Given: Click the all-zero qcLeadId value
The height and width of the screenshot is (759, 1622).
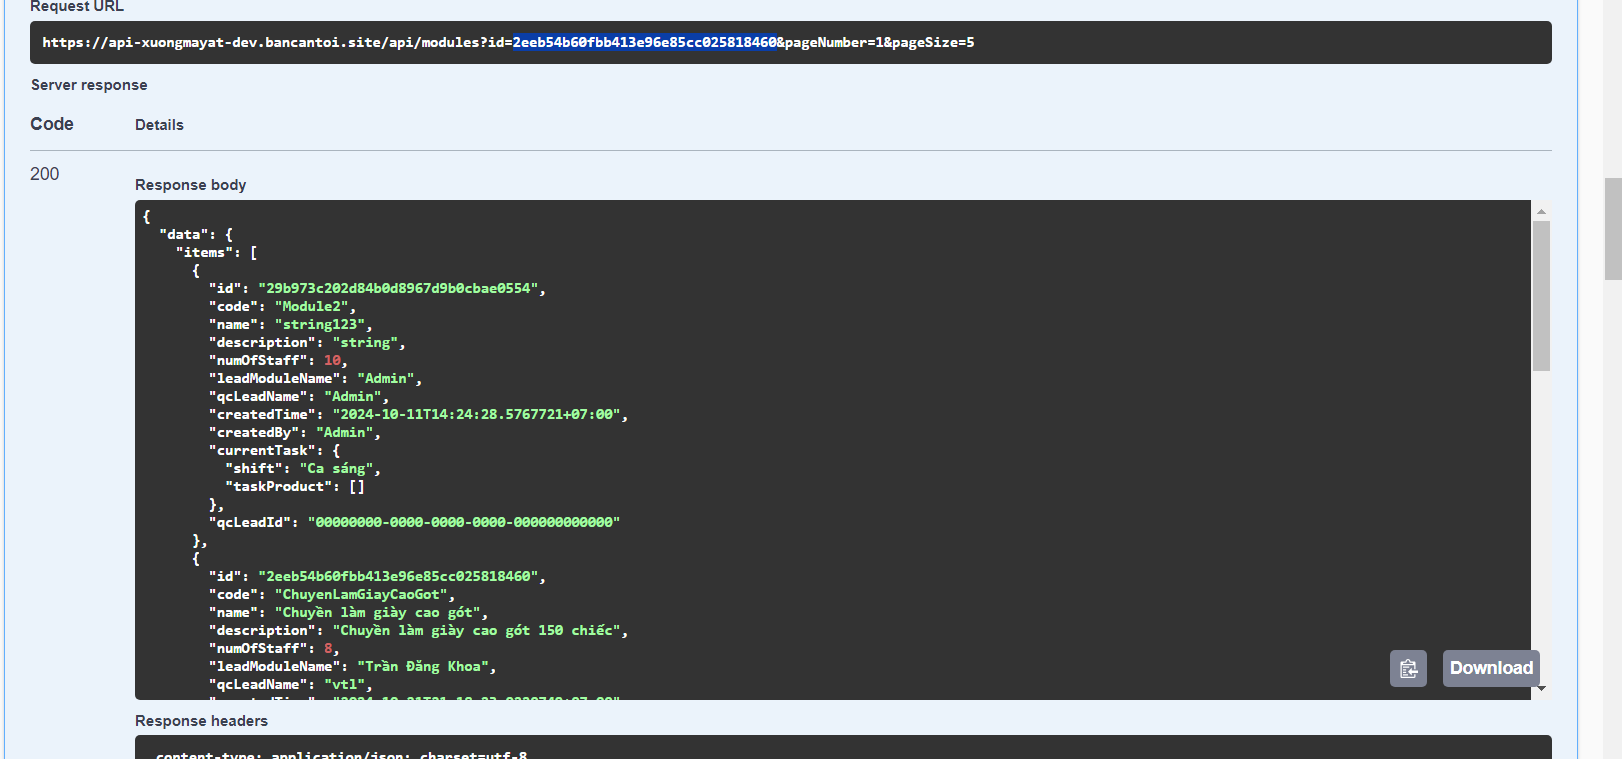Looking at the screenshot, I should pyautogui.click(x=463, y=523).
